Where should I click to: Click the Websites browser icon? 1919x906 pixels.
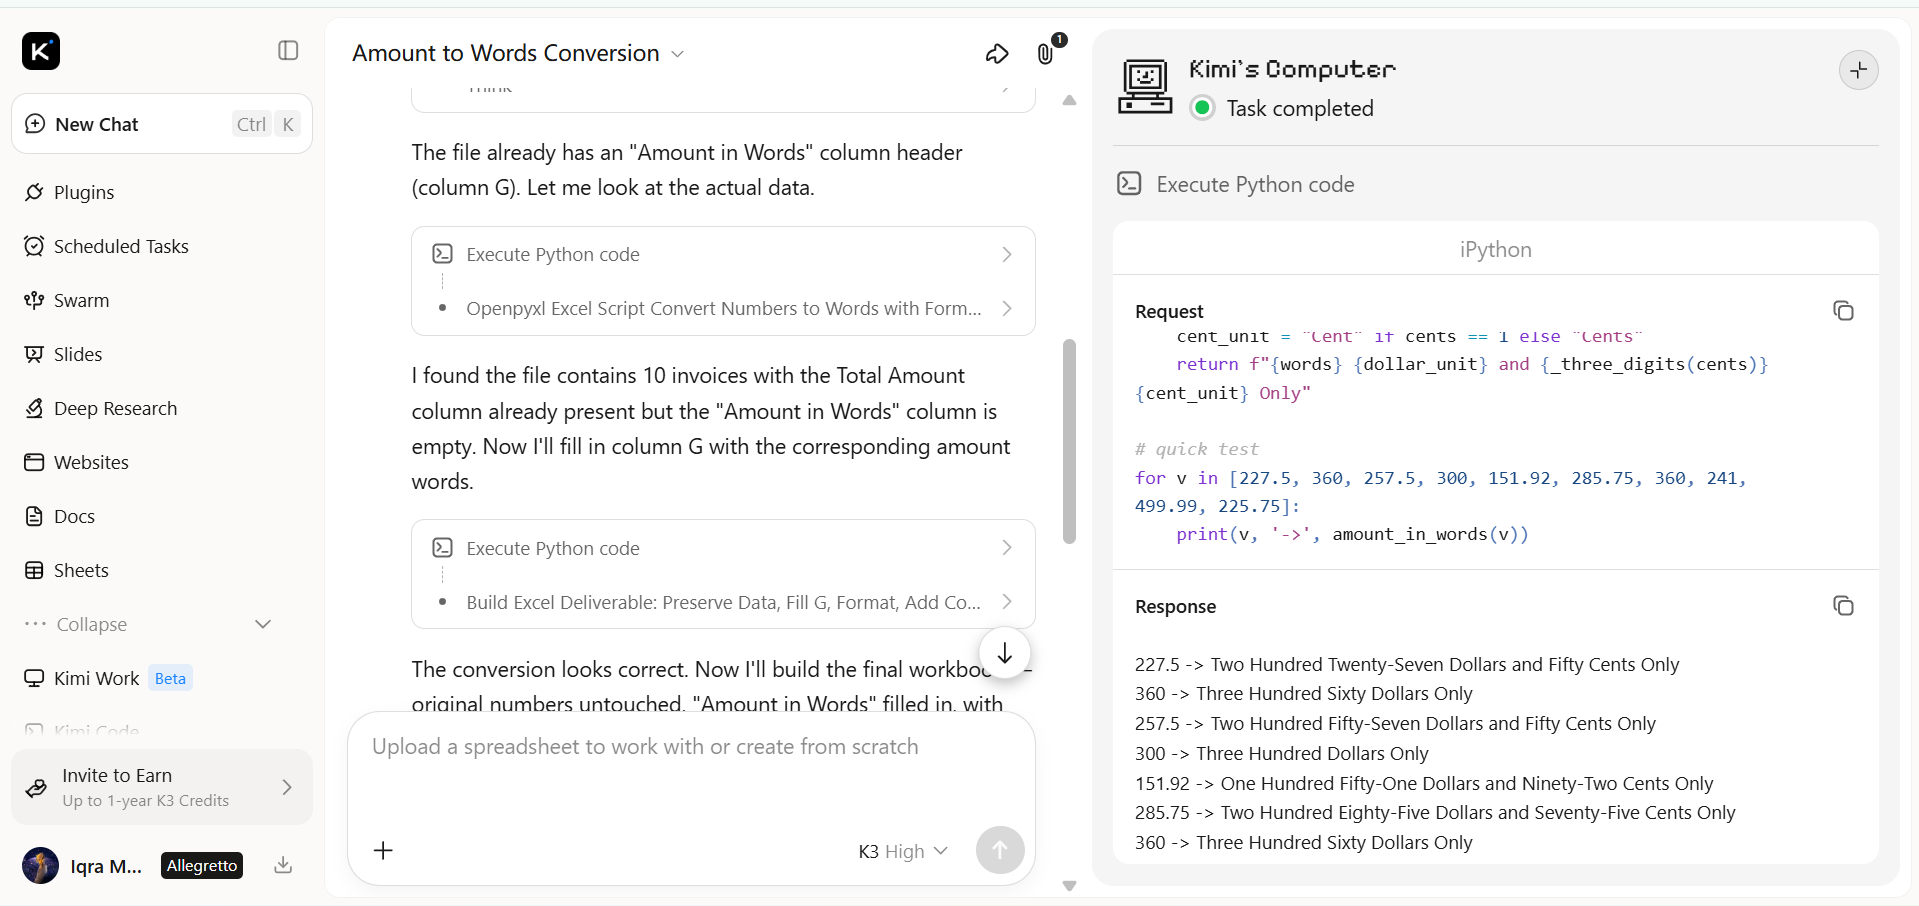(34, 462)
